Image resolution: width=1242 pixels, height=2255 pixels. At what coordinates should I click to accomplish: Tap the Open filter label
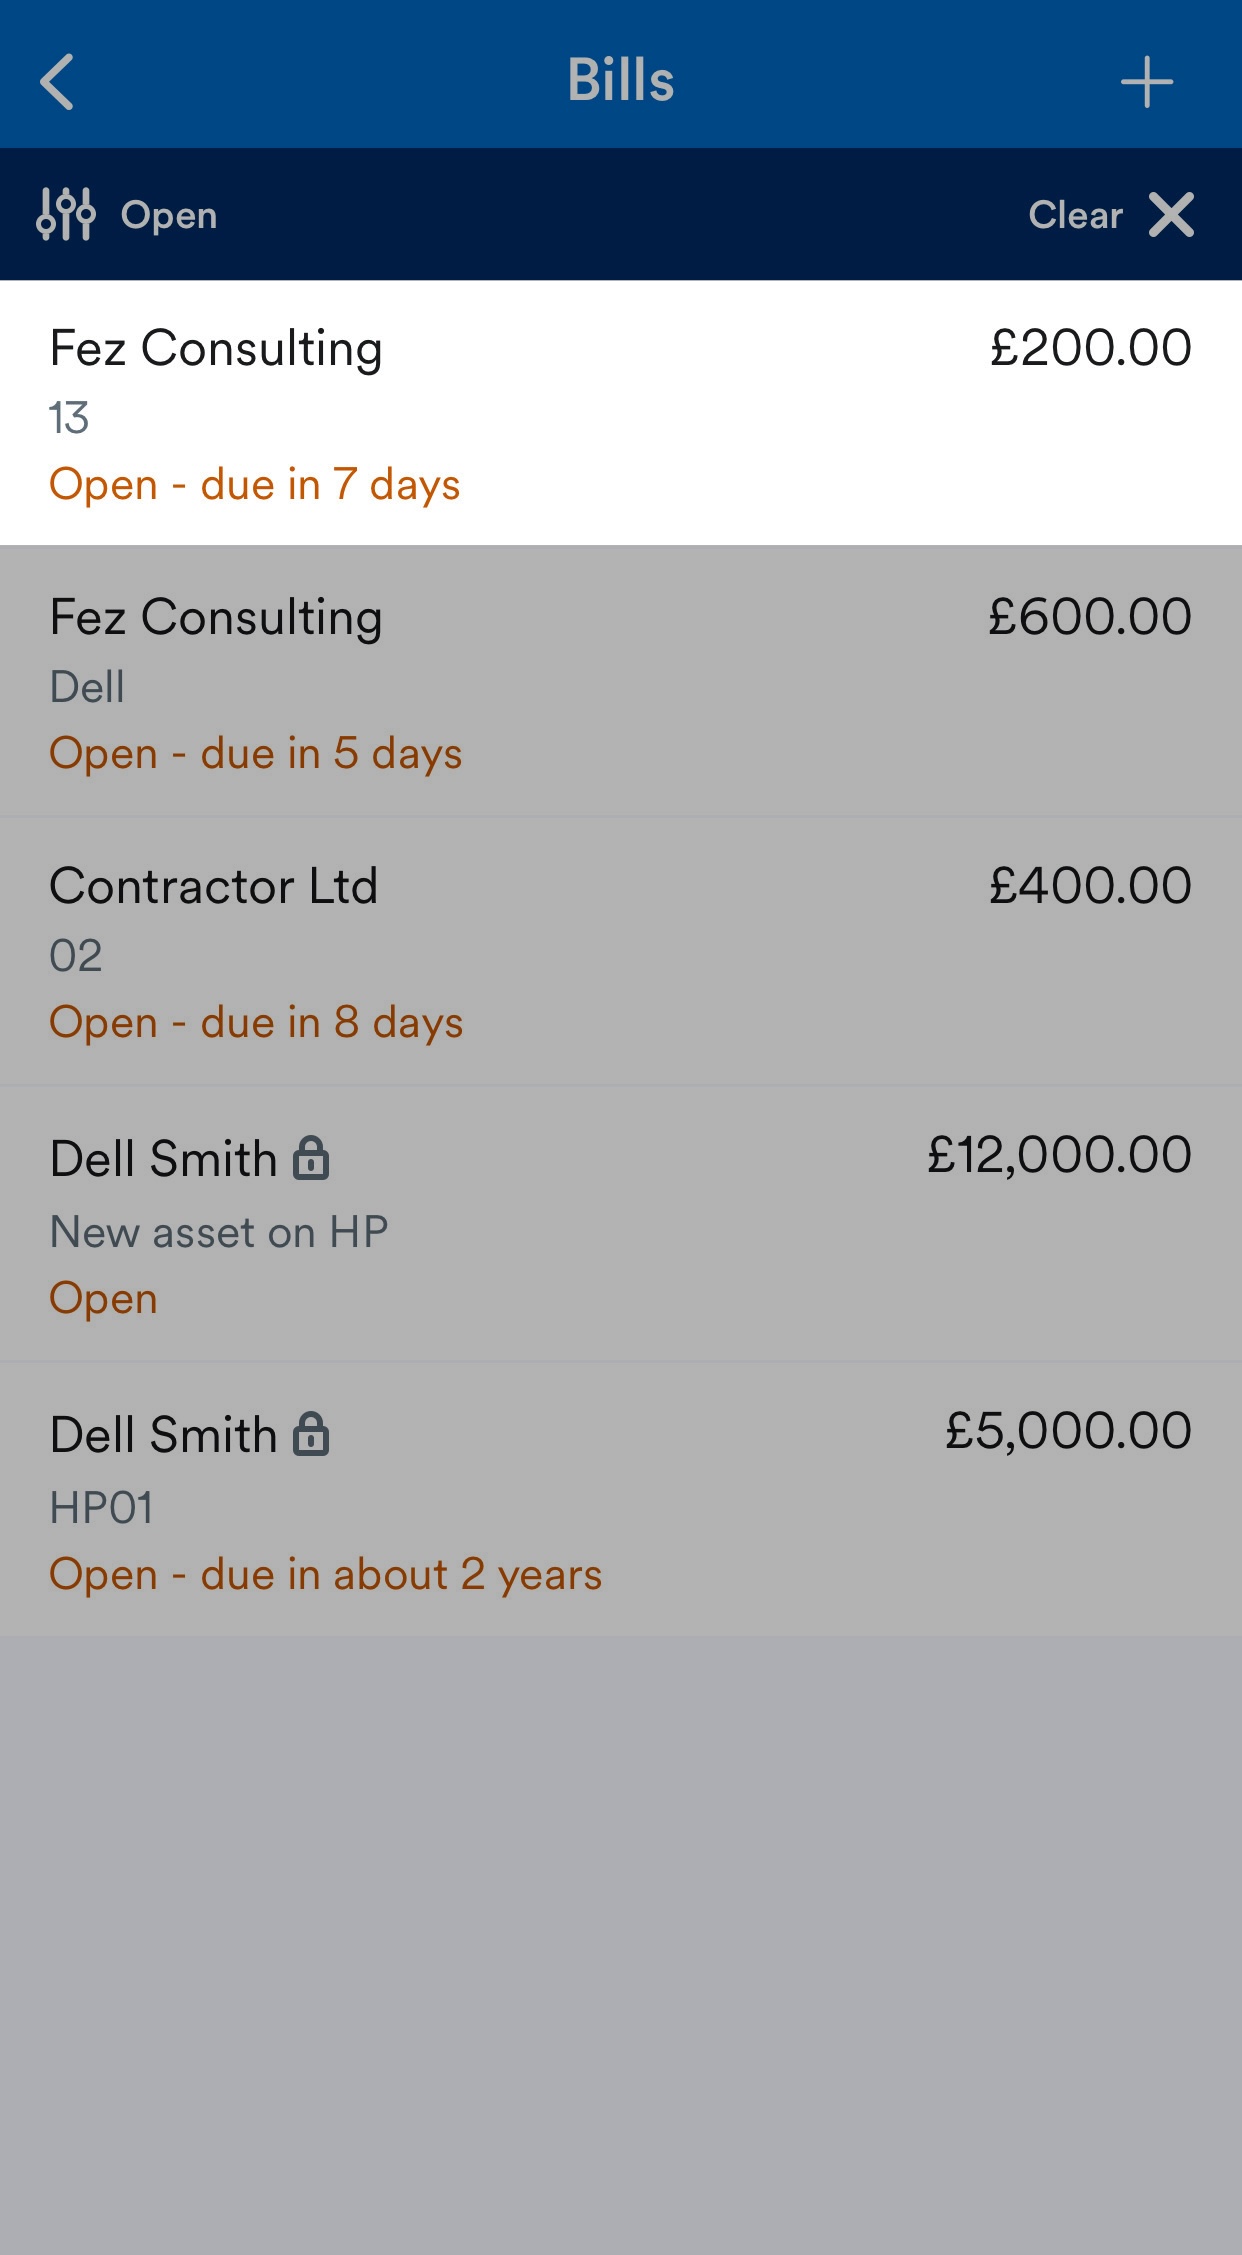point(169,215)
